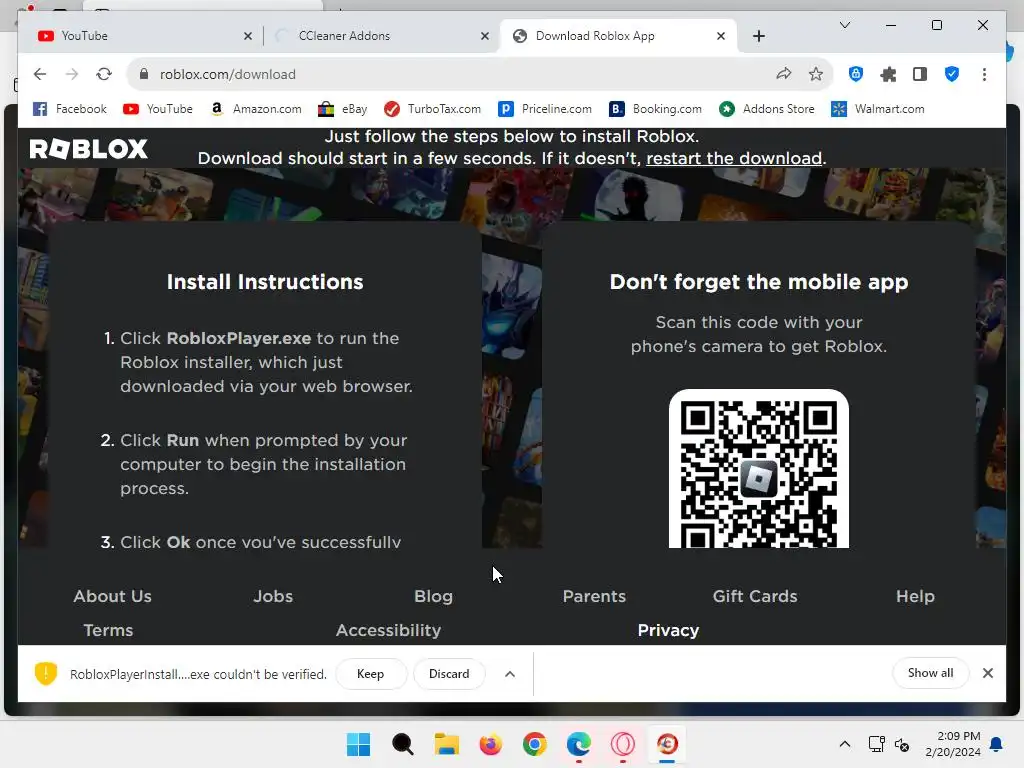This screenshot has width=1024, height=768.
Task: Click the blue checkmark shield extension
Action: [952, 74]
